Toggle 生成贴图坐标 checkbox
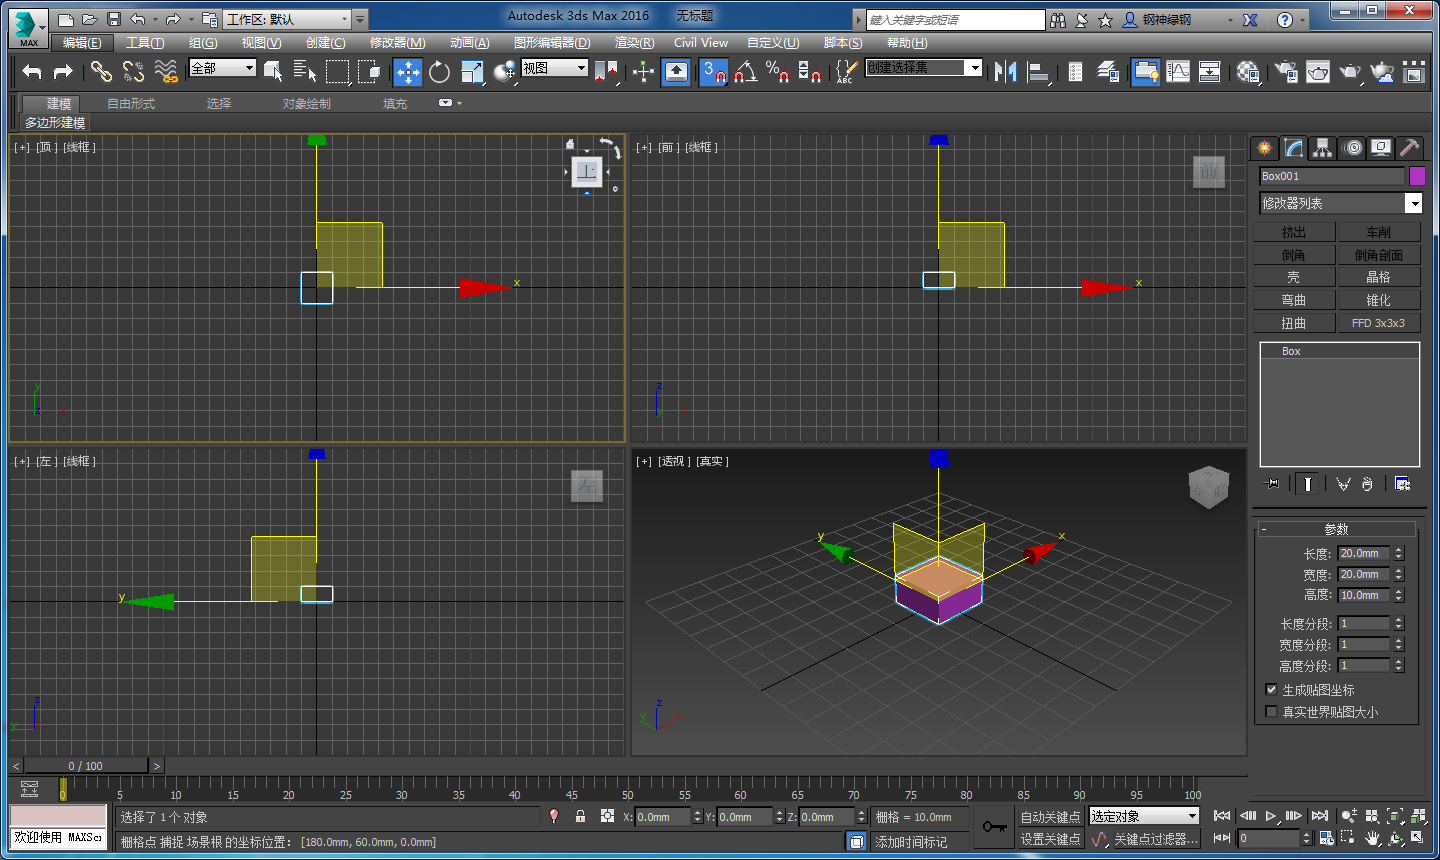Image resolution: width=1440 pixels, height=860 pixels. coord(1271,689)
